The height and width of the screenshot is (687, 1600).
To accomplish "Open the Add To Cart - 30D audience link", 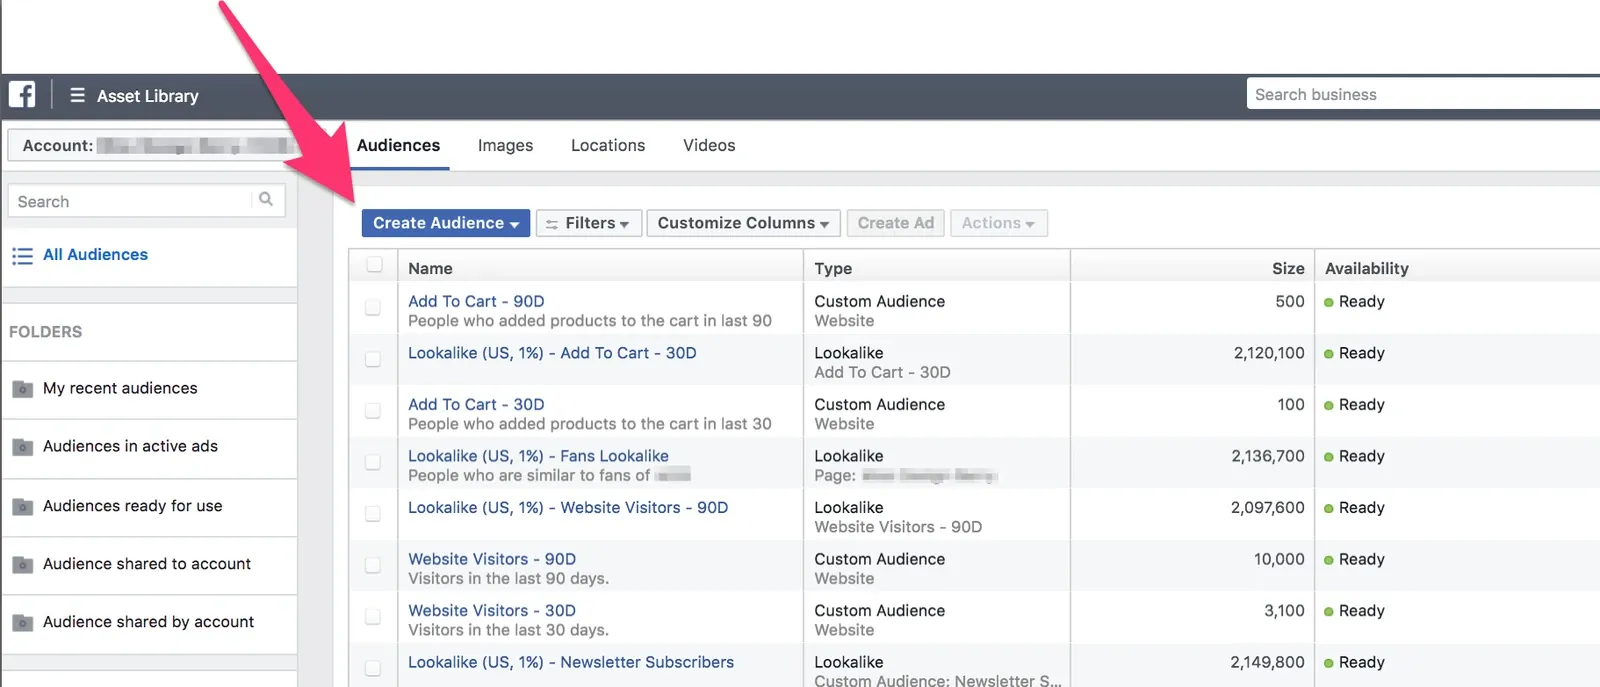I will [x=476, y=404].
